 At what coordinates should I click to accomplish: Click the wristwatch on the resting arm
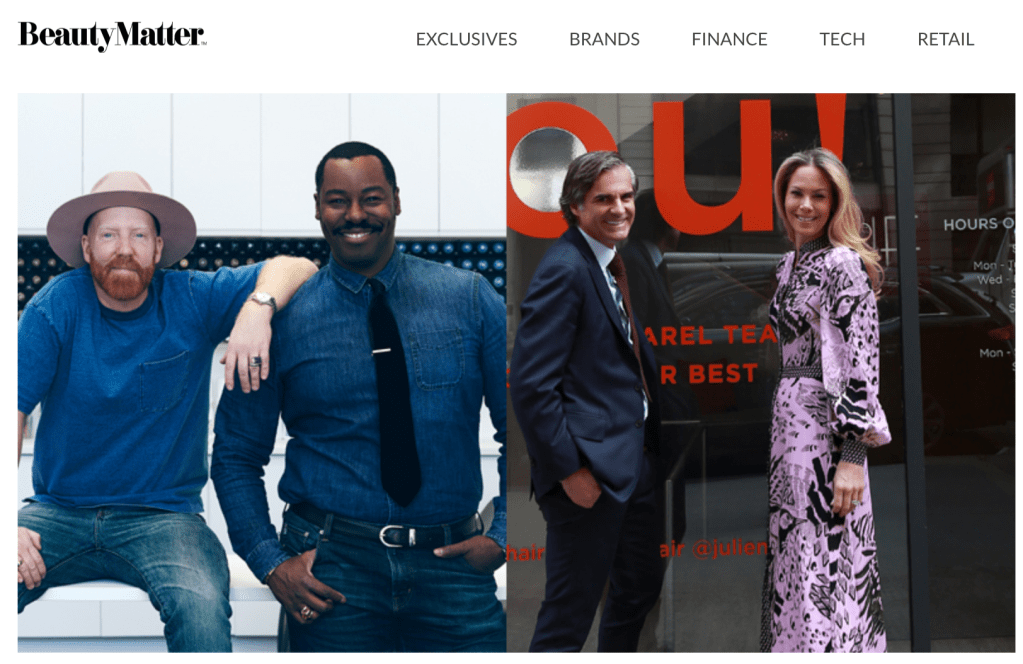263,300
